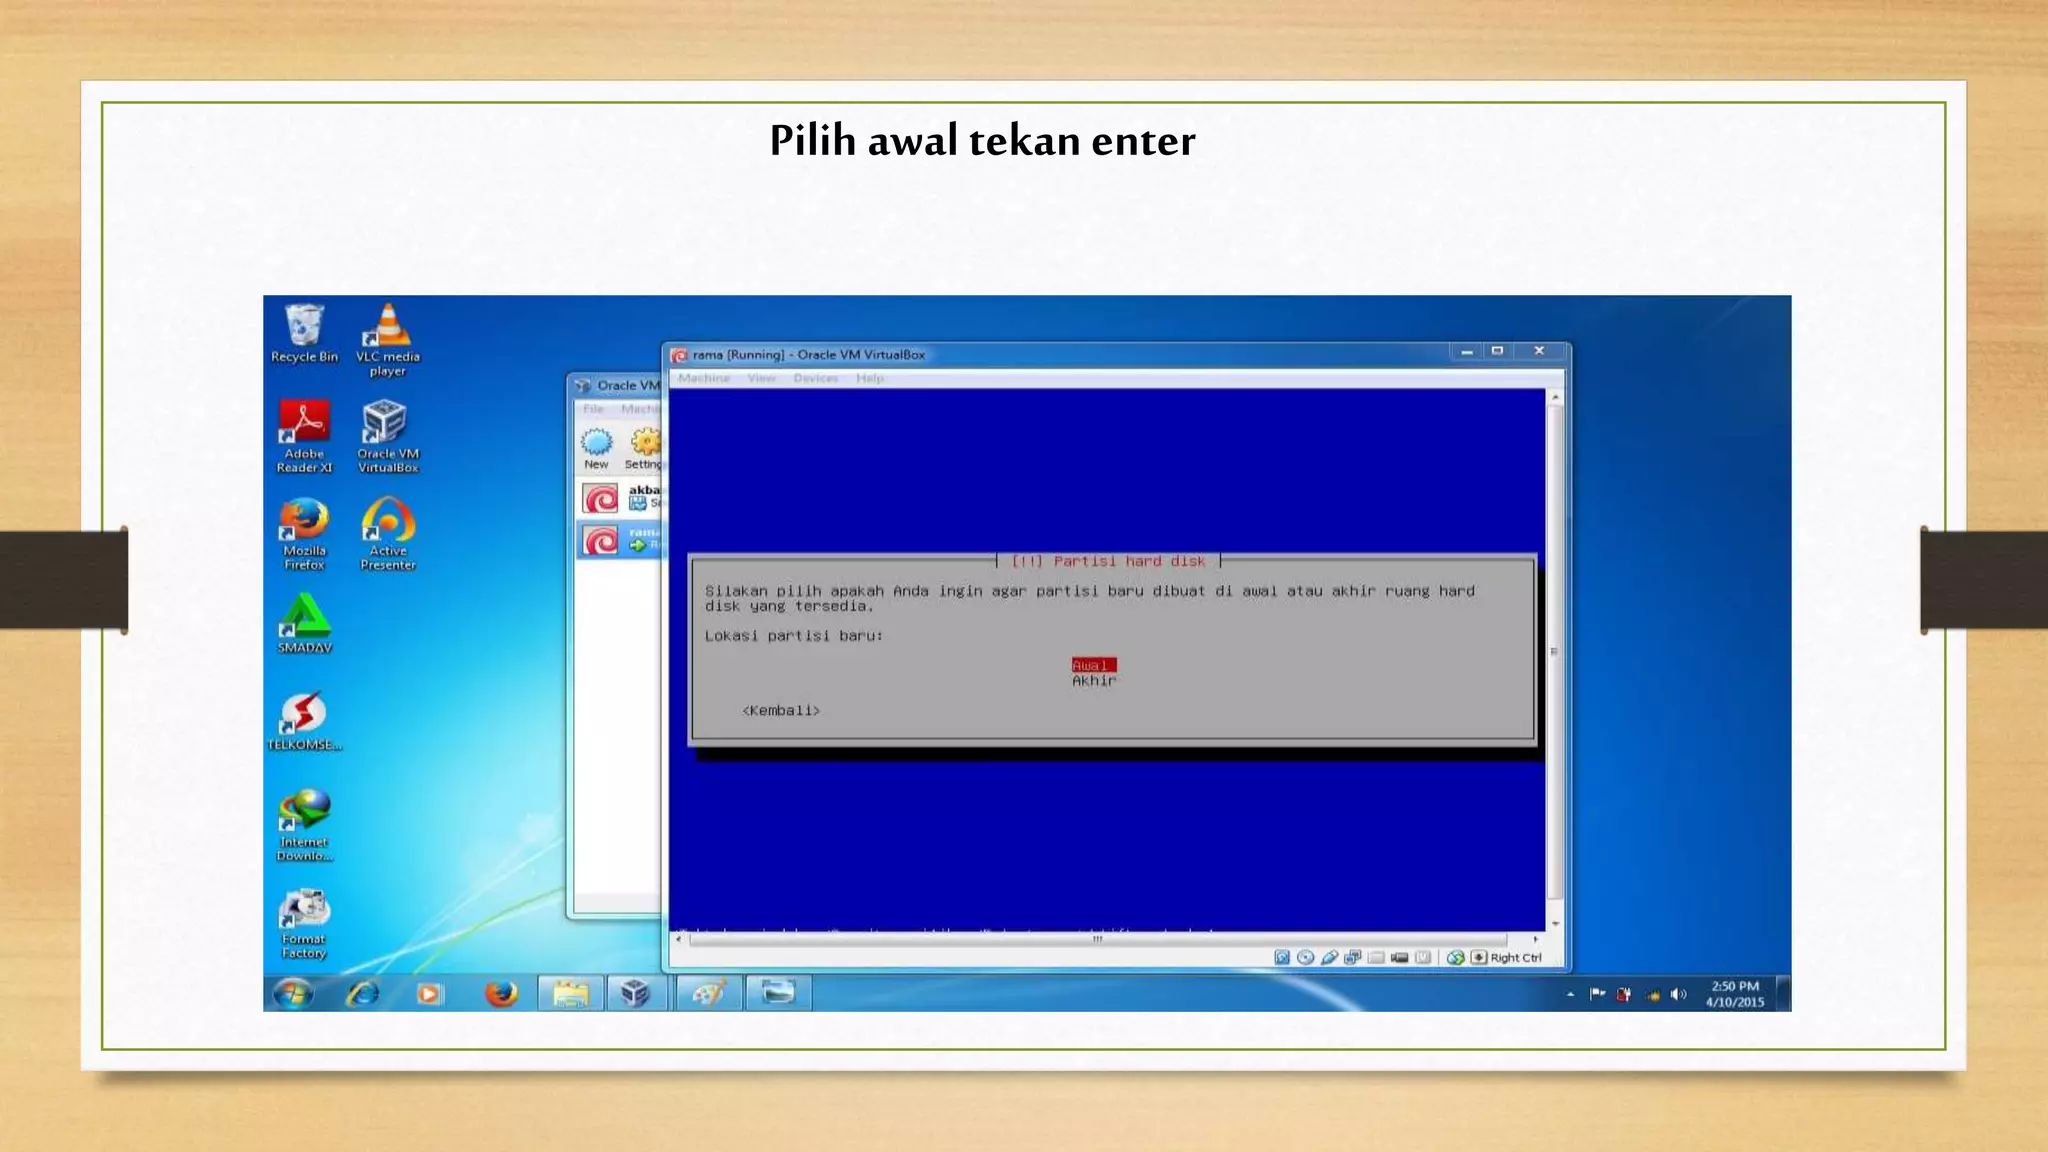The image size is (2048, 1152).
Task: Open the Recycle Bin desktop icon
Action: (304, 333)
